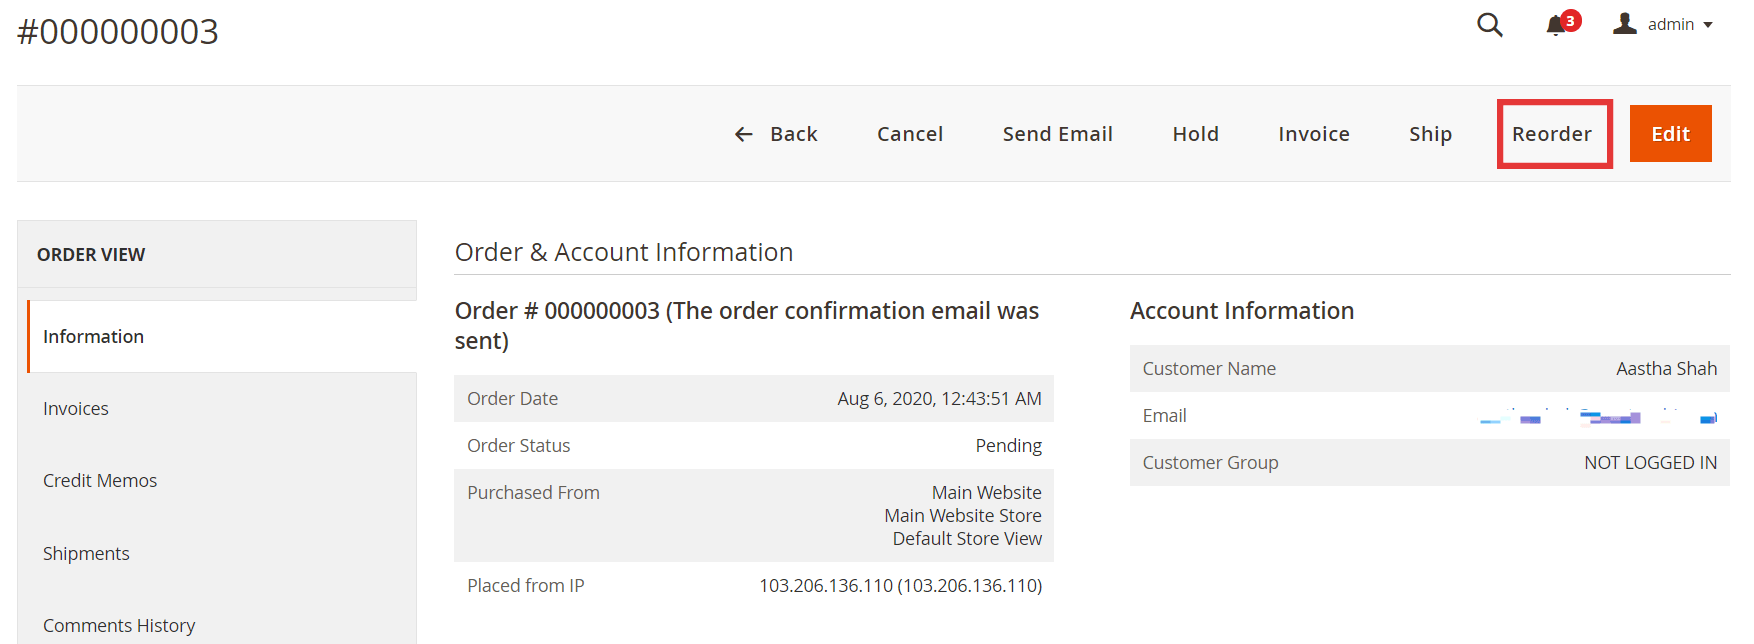Click the admin user avatar icon
The height and width of the screenshot is (644, 1754).
tap(1625, 23)
